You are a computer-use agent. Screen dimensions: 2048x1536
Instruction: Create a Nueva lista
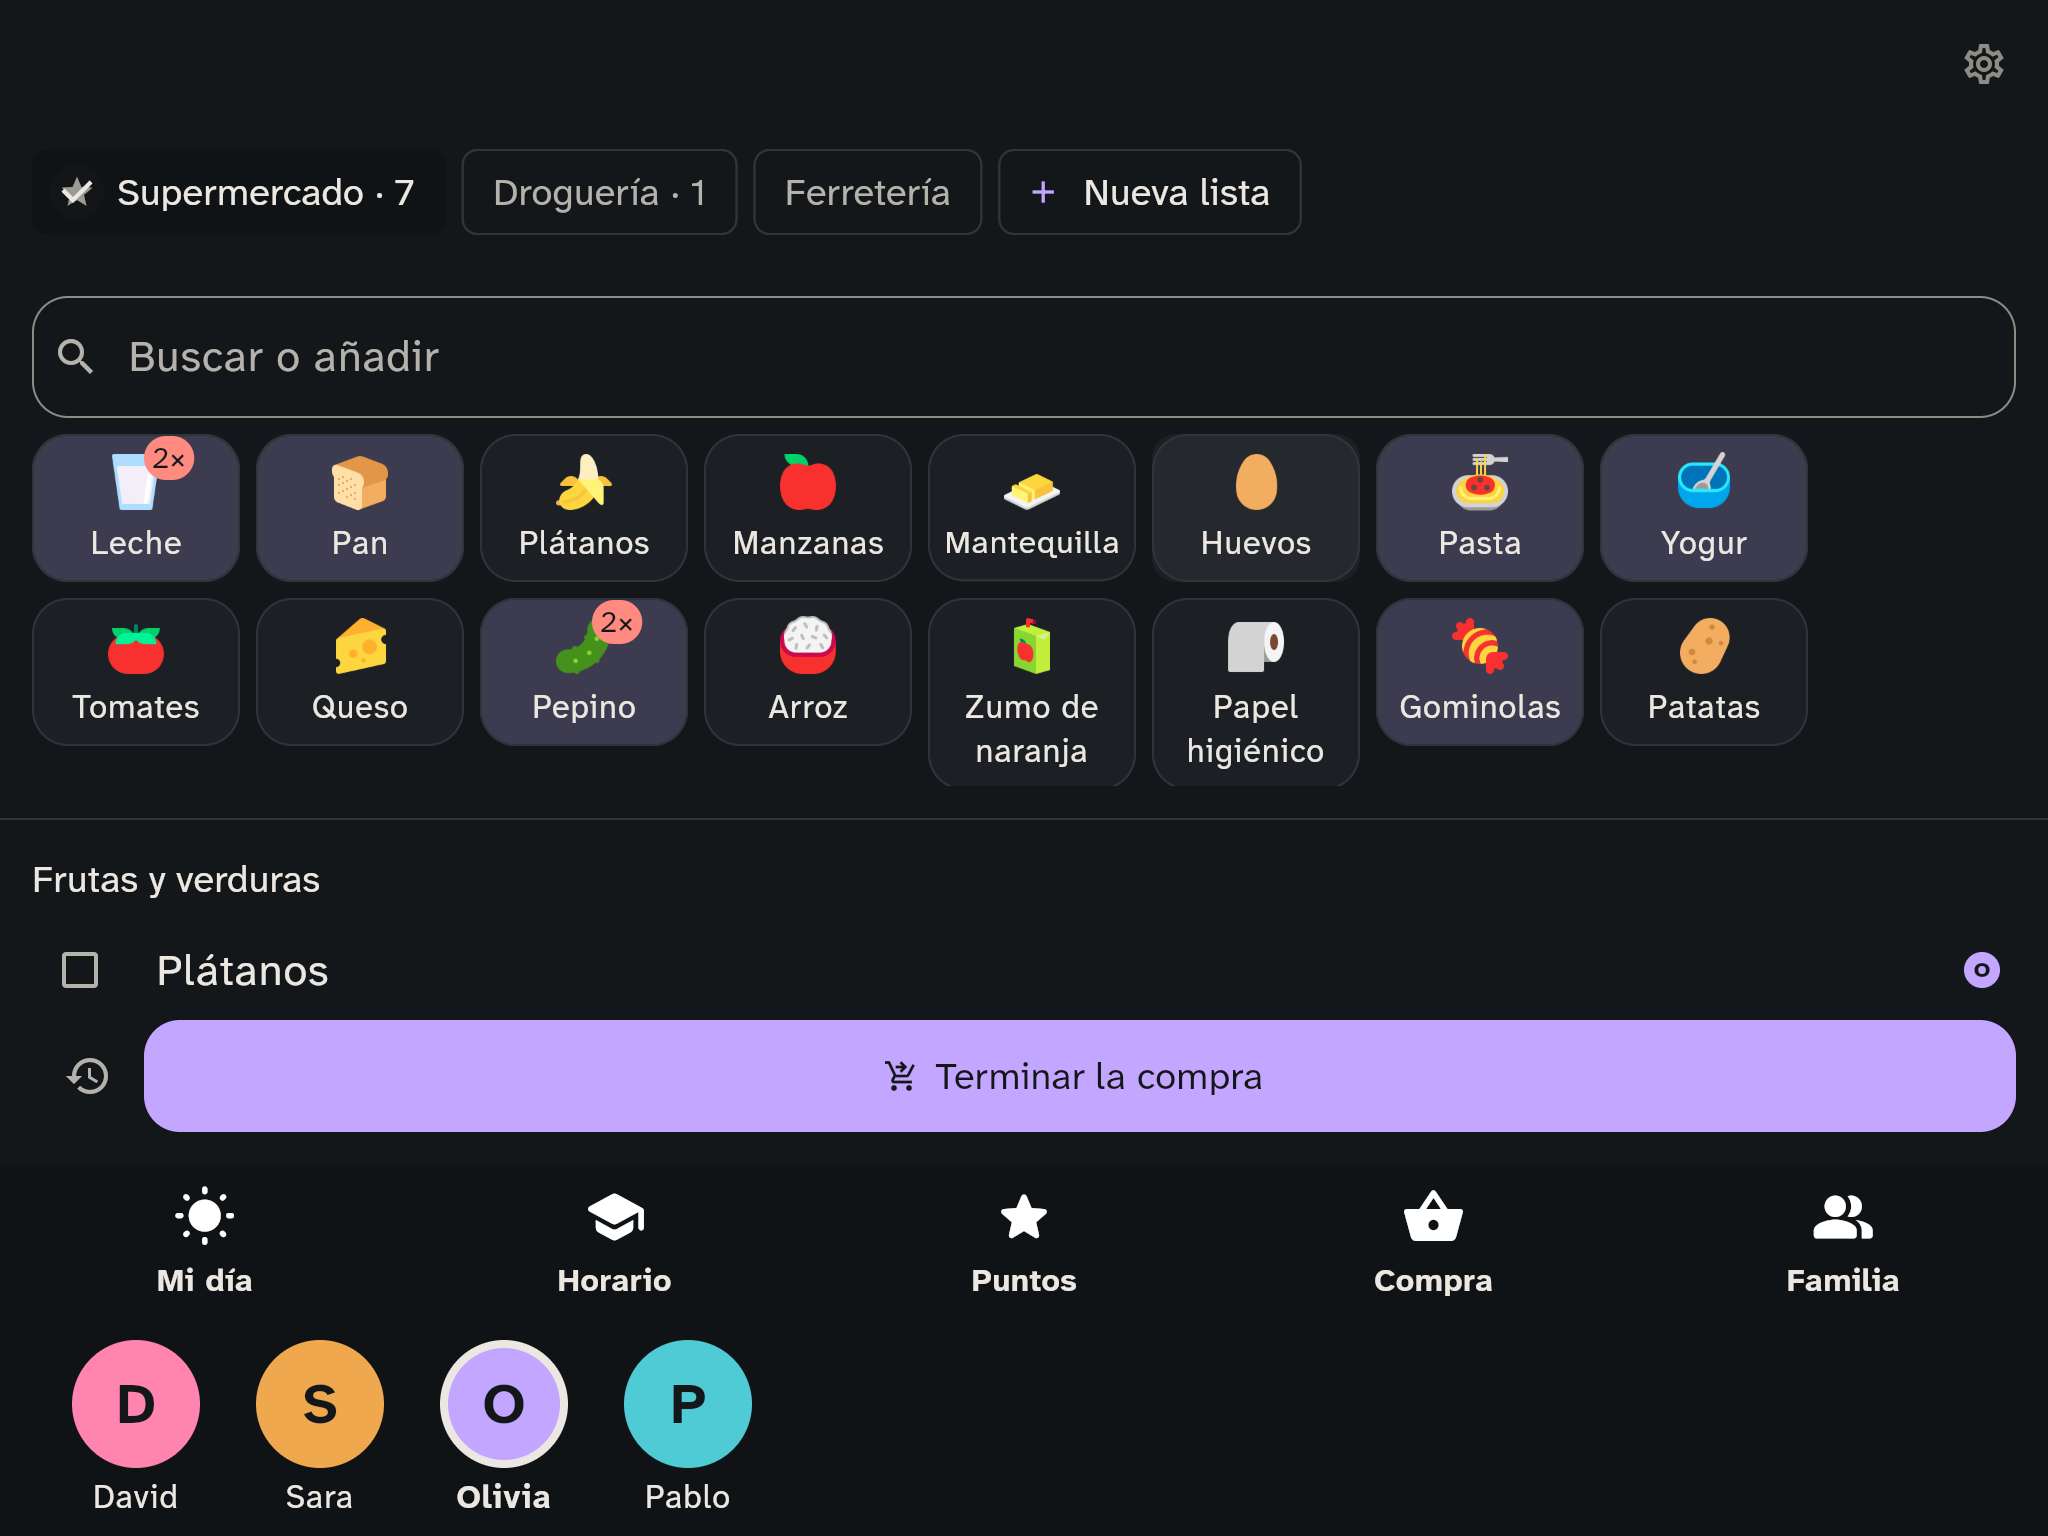[1149, 192]
